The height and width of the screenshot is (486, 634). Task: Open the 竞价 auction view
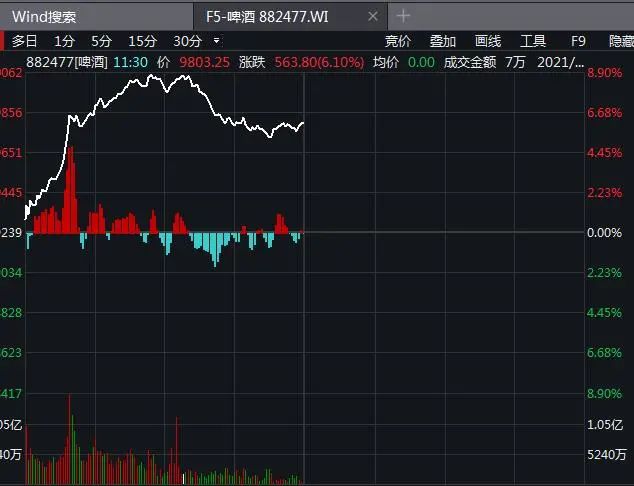coord(398,40)
